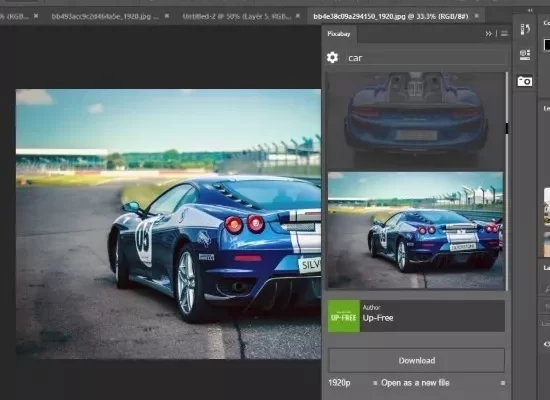Open the 'Open as a new file' dropdown

pyautogui.click(x=443, y=383)
